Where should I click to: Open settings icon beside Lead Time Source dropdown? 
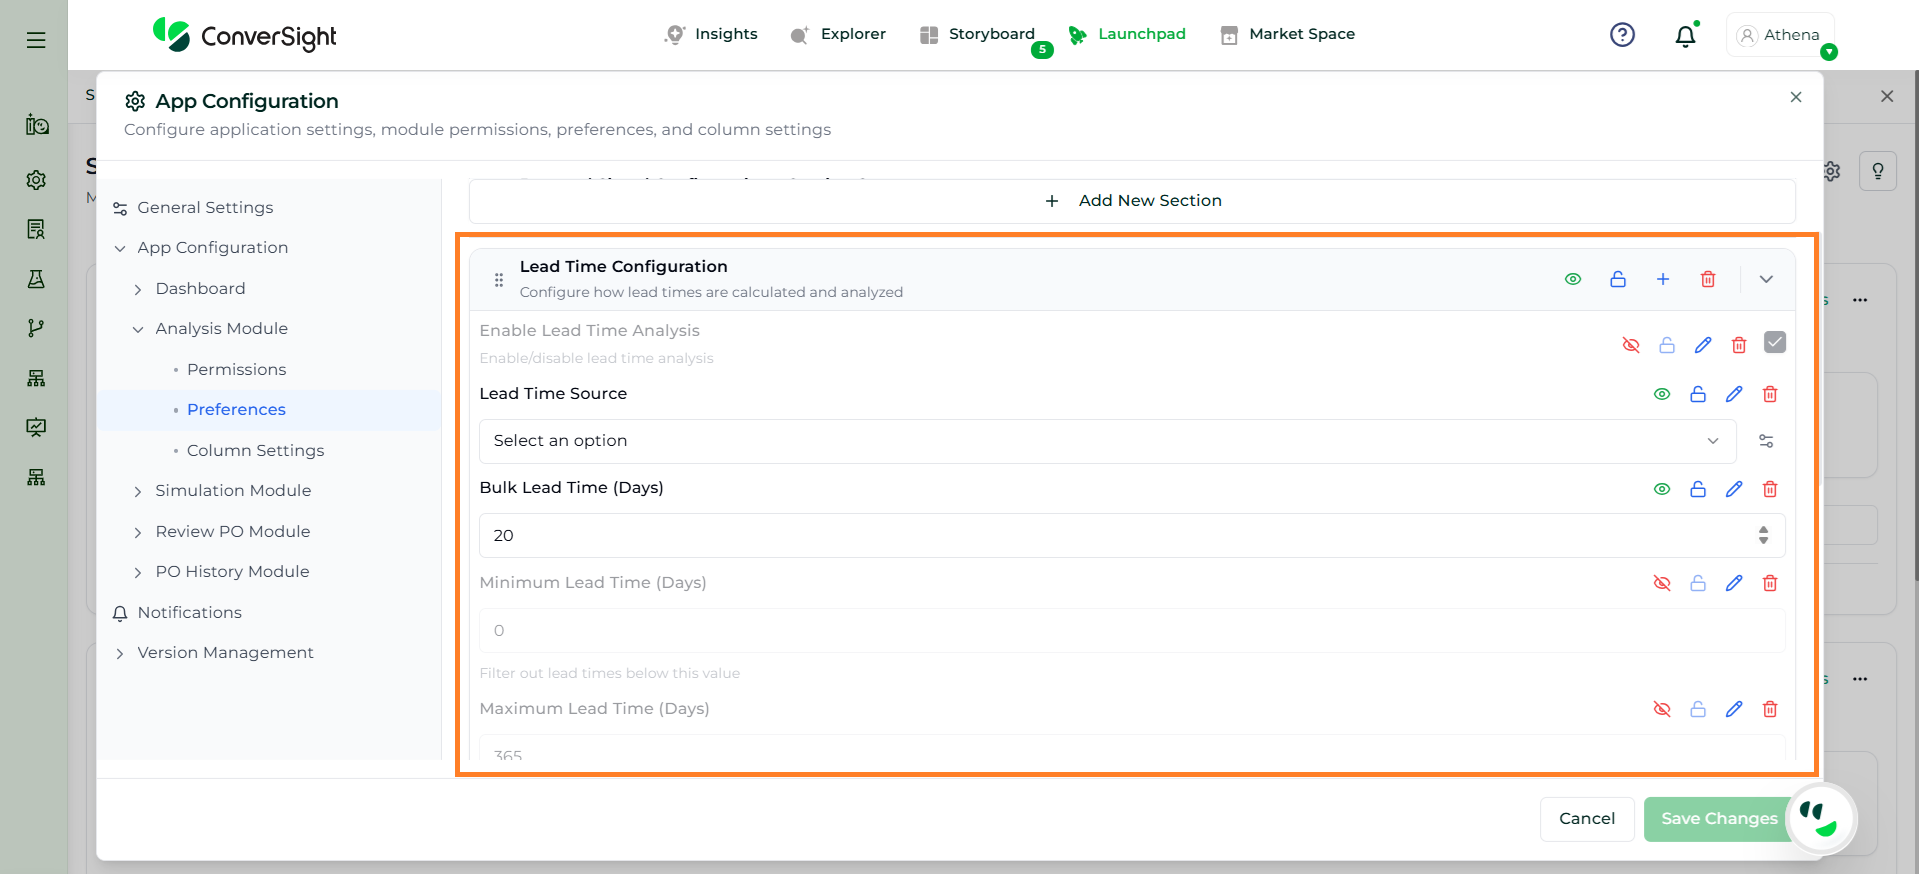[1766, 441]
